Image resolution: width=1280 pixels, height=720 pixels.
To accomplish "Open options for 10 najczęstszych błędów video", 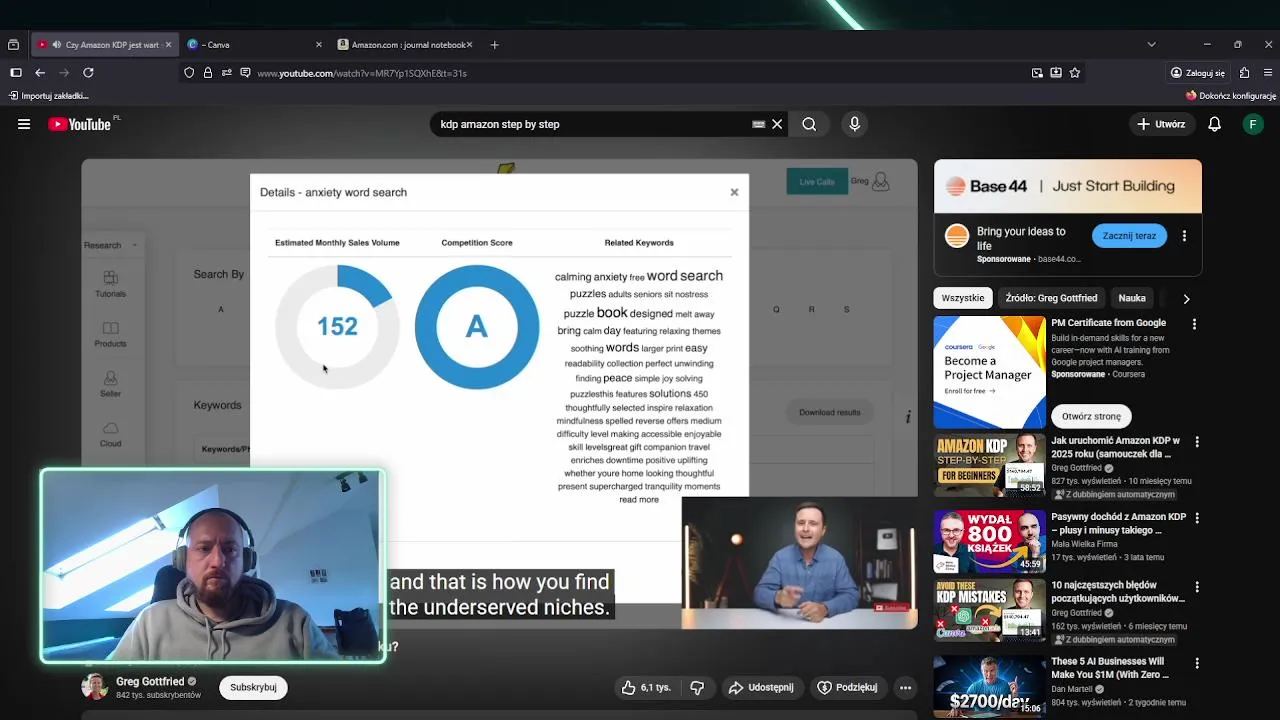I will (x=1196, y=587).
